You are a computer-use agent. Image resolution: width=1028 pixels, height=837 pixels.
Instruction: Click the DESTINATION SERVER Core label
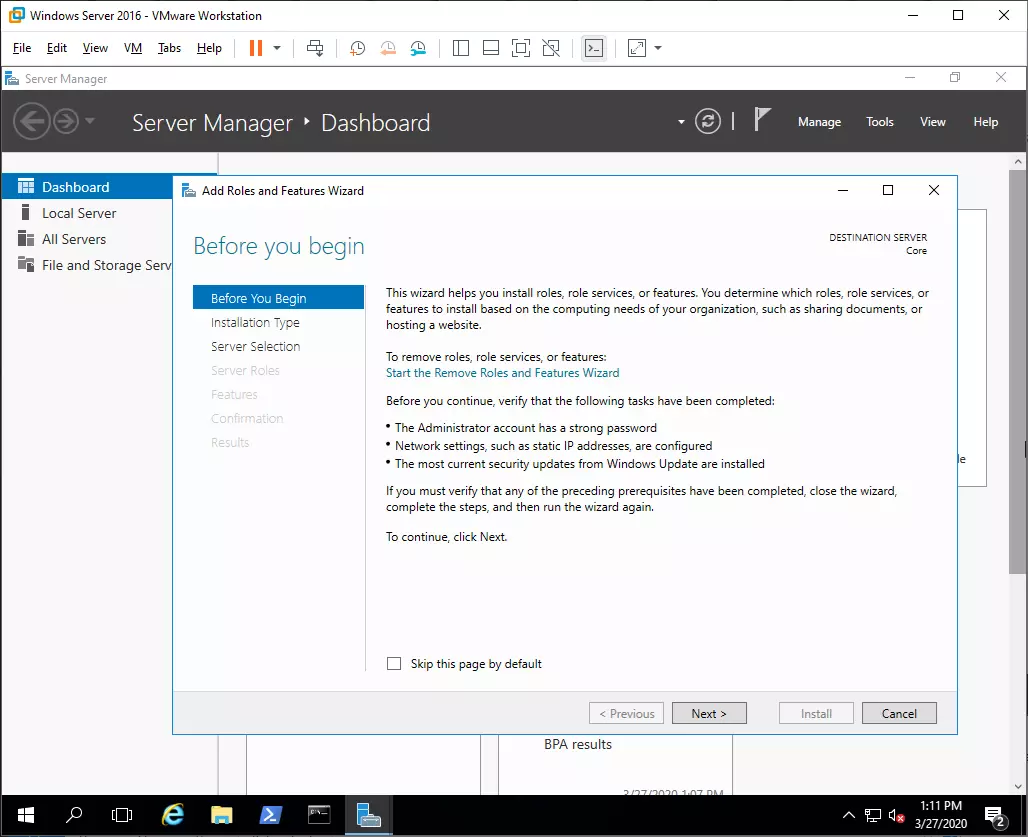(878, 244)
